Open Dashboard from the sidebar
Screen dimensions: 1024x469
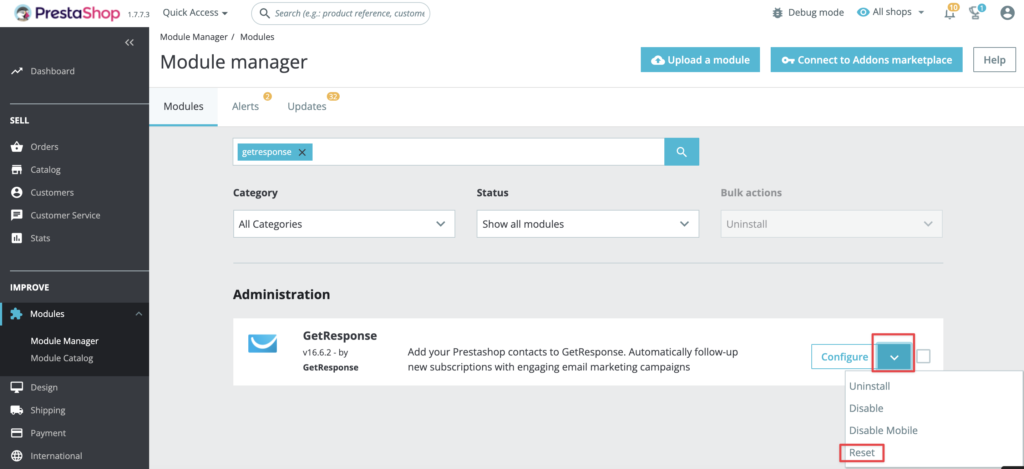(x=52, y=71)
